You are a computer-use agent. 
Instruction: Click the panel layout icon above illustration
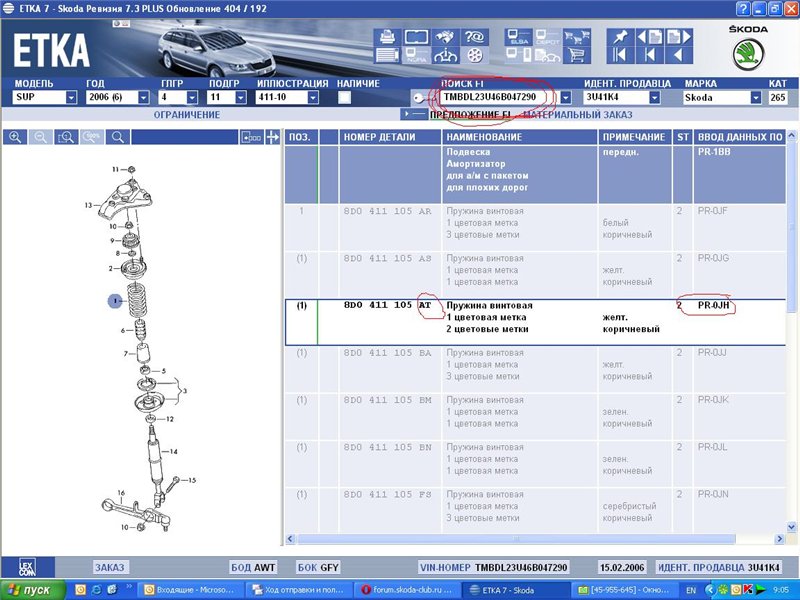251,137
